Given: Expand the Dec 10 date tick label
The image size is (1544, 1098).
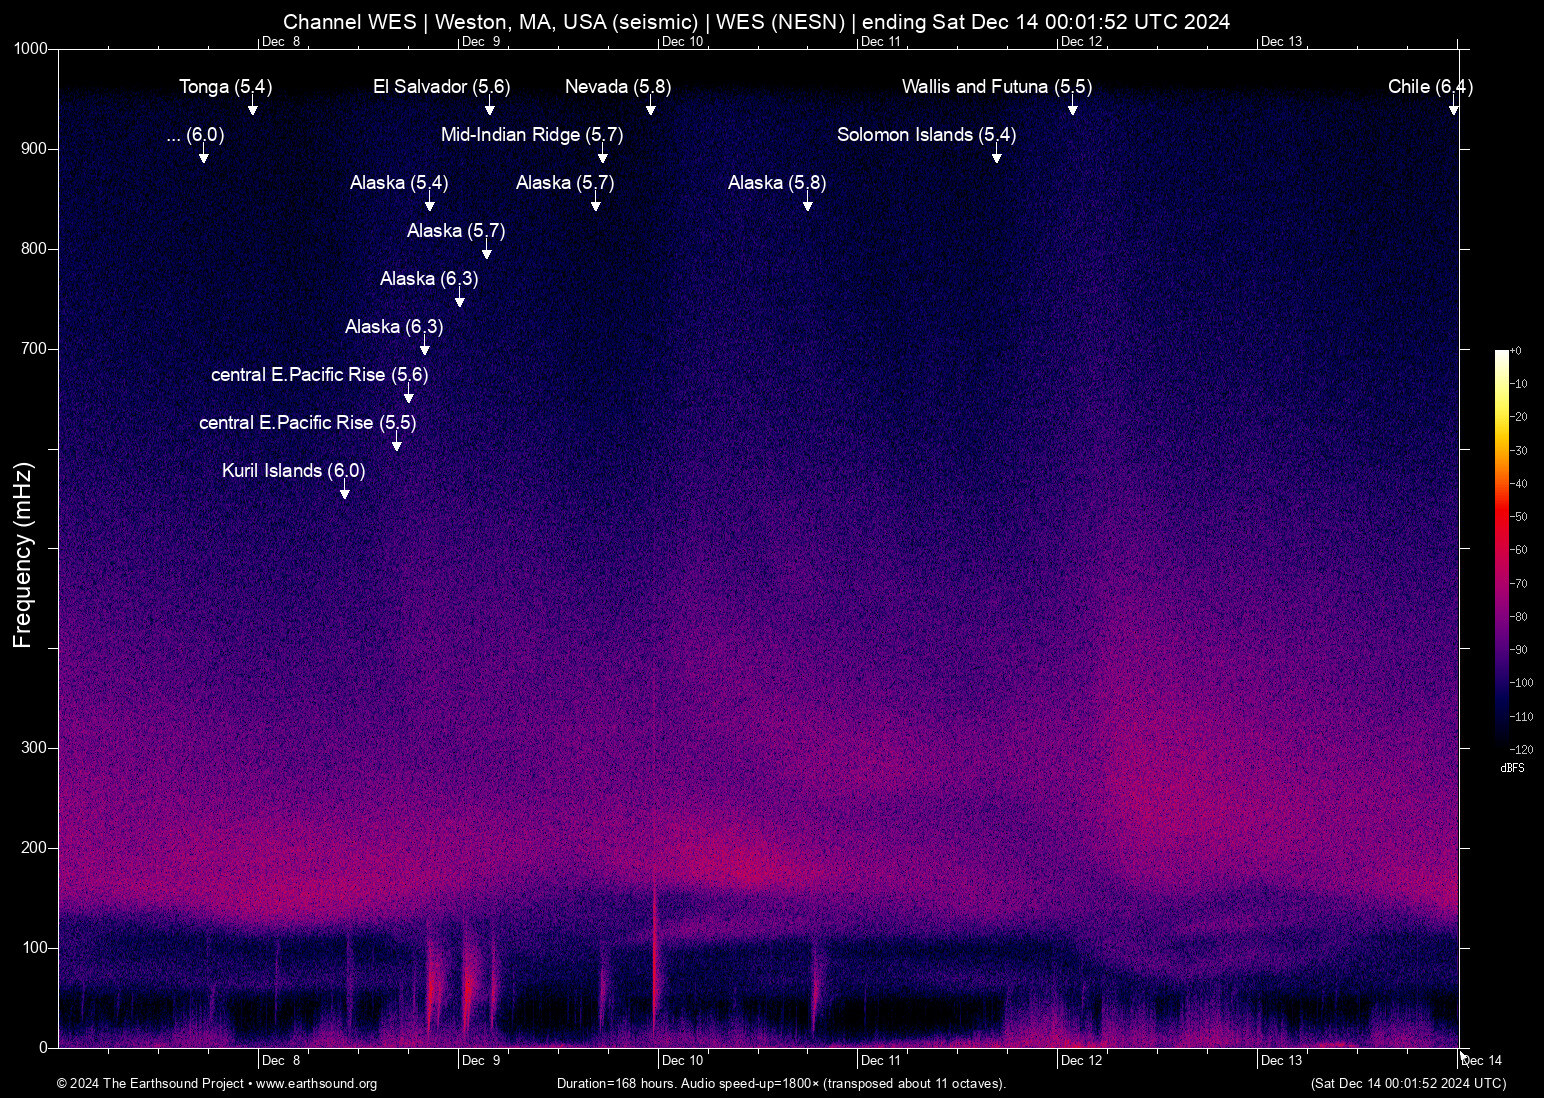Looking at the screenshot, I should coord(685,1060).
